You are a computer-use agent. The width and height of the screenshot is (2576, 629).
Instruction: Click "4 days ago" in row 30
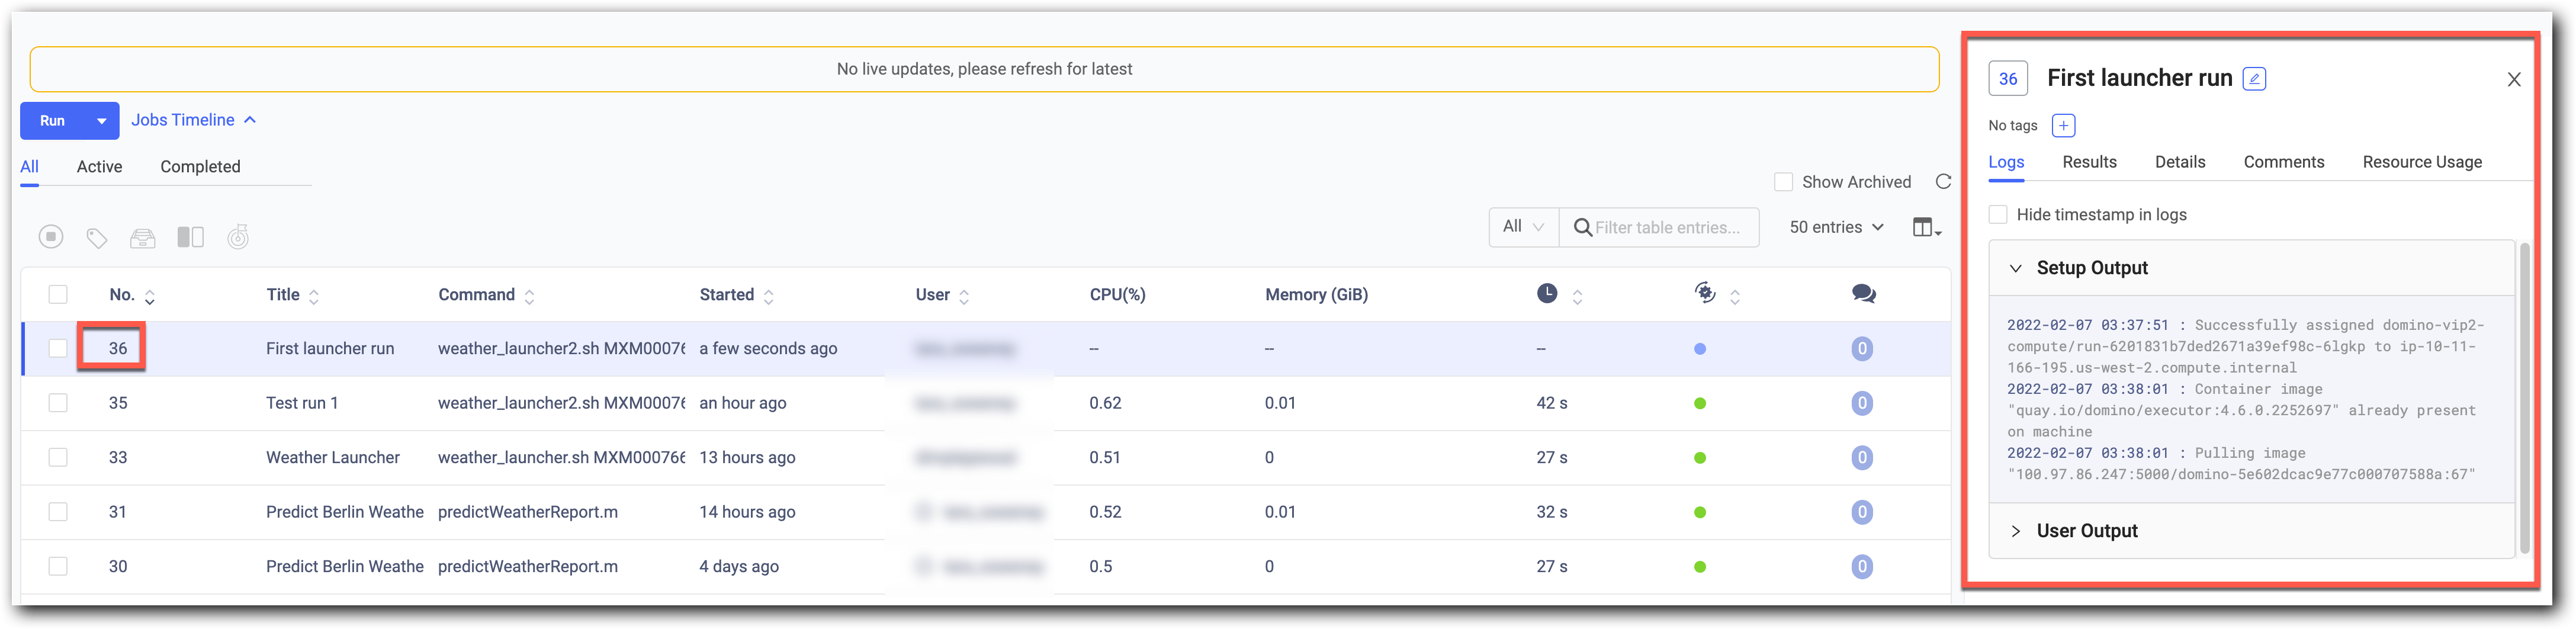tap(739, 567)
